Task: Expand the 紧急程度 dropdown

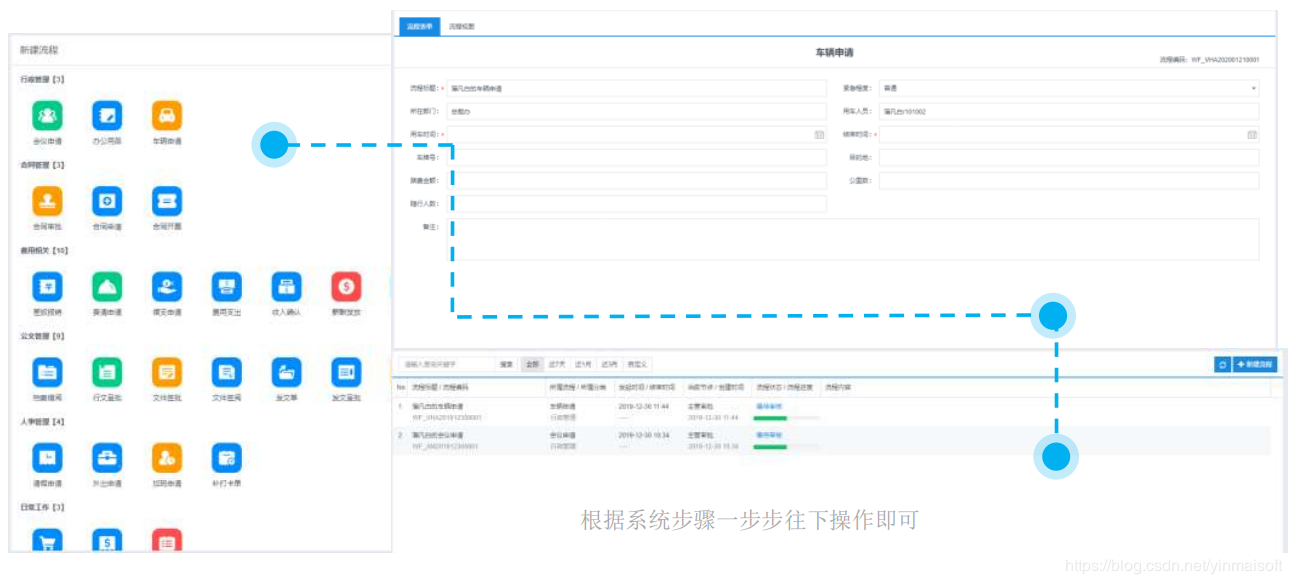Action: (1067, 88)
